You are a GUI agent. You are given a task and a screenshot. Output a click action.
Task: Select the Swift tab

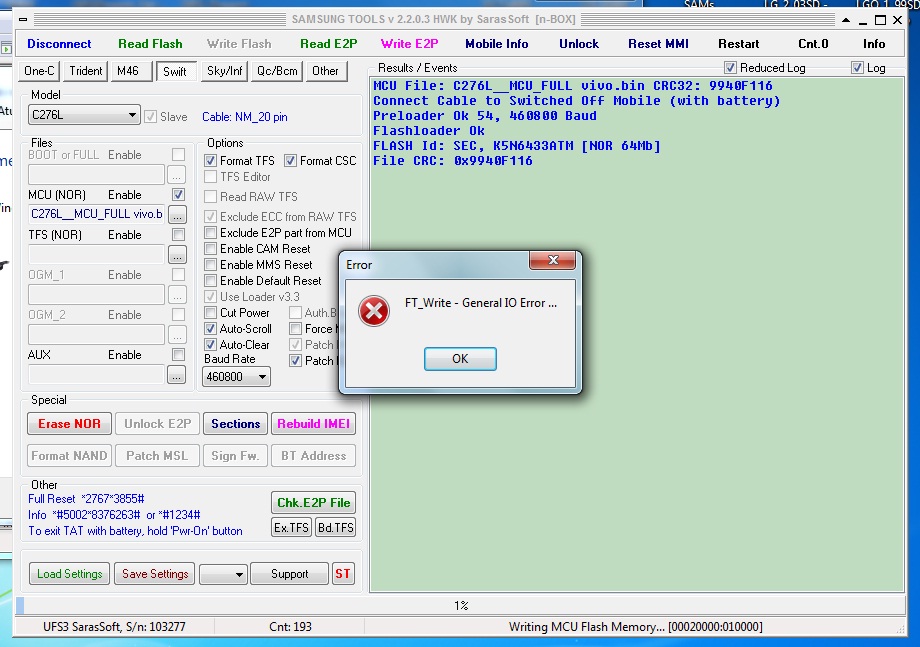click(175, 72)
